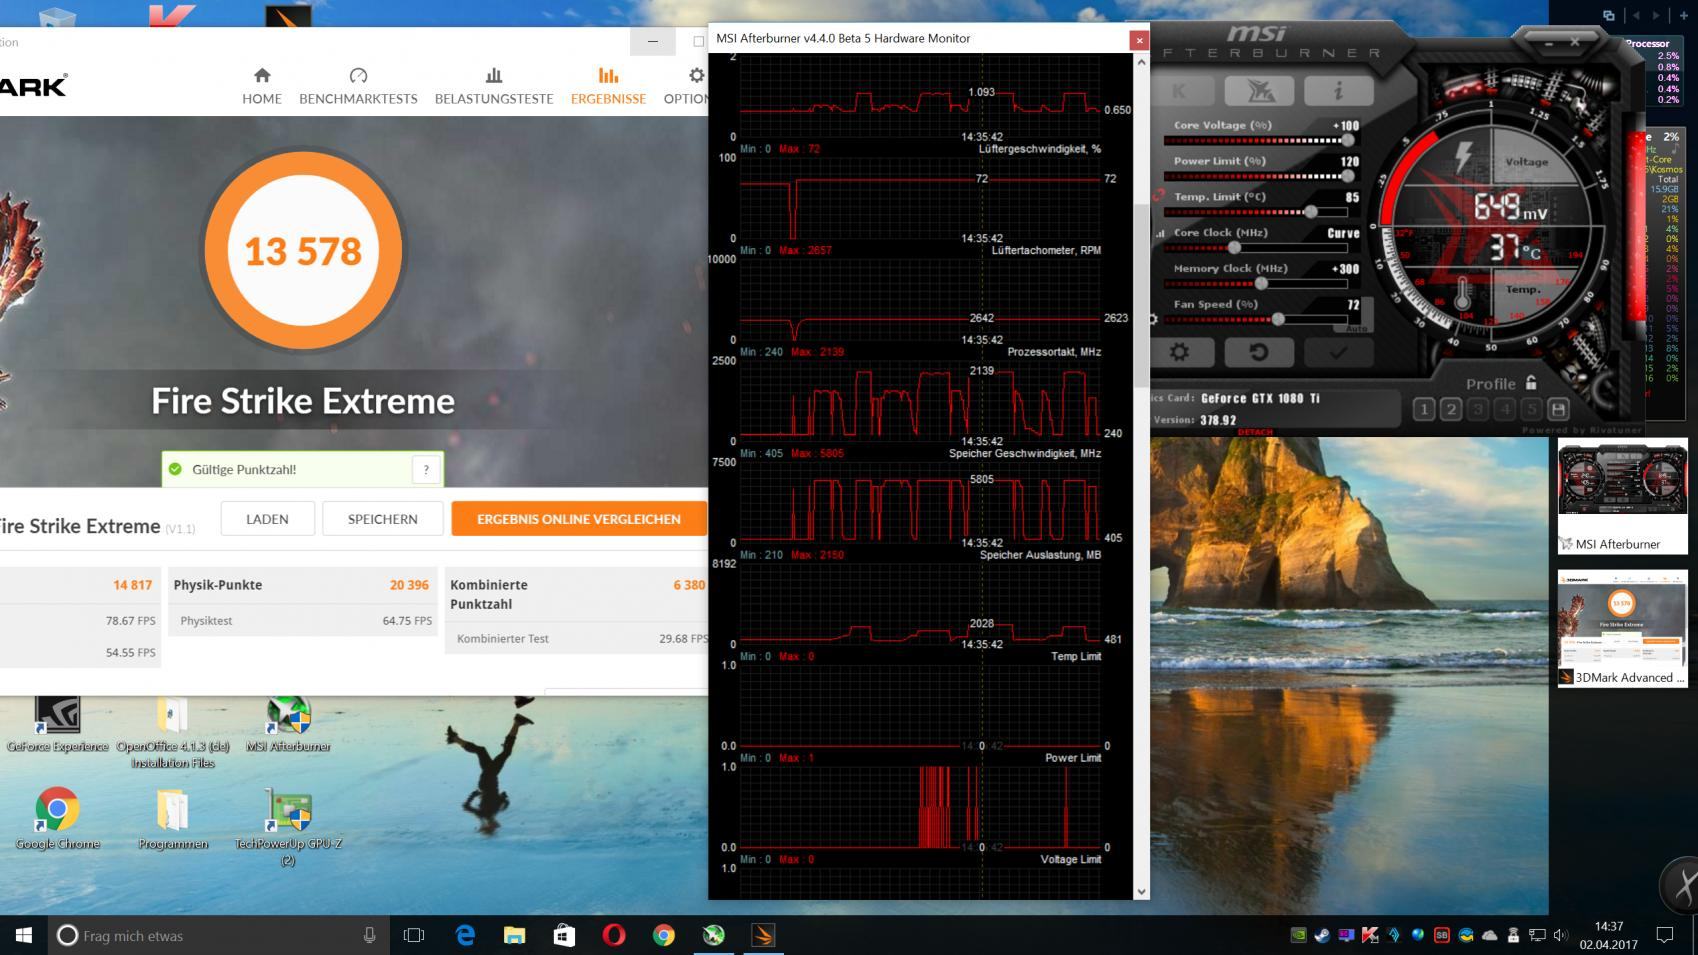Reset Afterburner settings to defaults
This screenshot has width=1698, height=955.
tap(1259, 352)
